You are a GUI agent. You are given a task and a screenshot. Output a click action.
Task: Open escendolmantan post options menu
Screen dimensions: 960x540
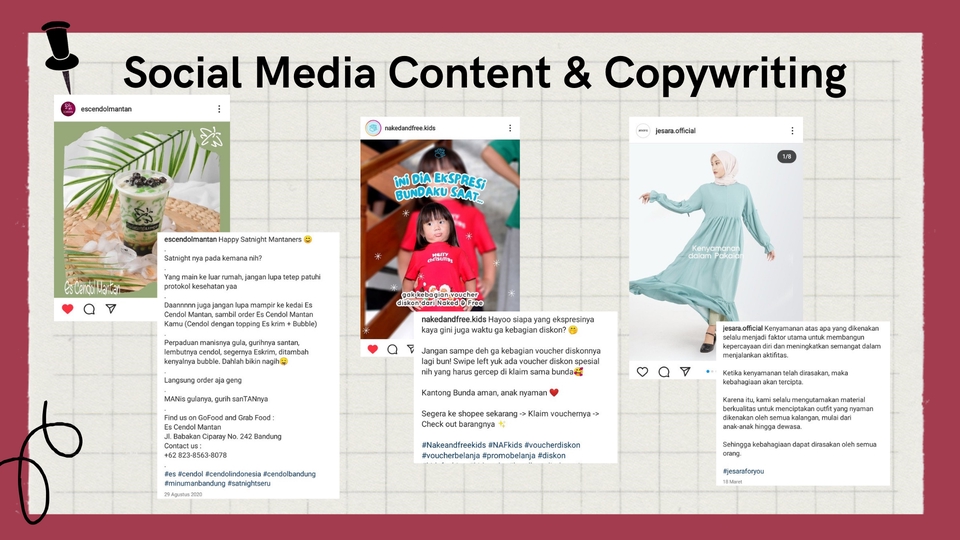(219, 109)
